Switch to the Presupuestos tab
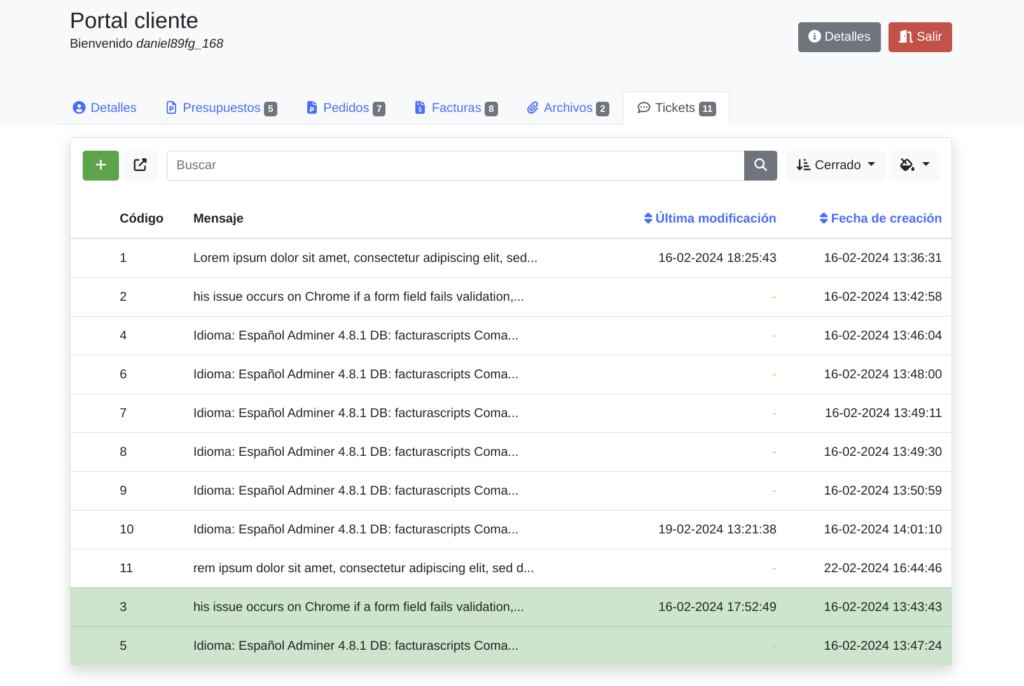 tap(221, 108)
